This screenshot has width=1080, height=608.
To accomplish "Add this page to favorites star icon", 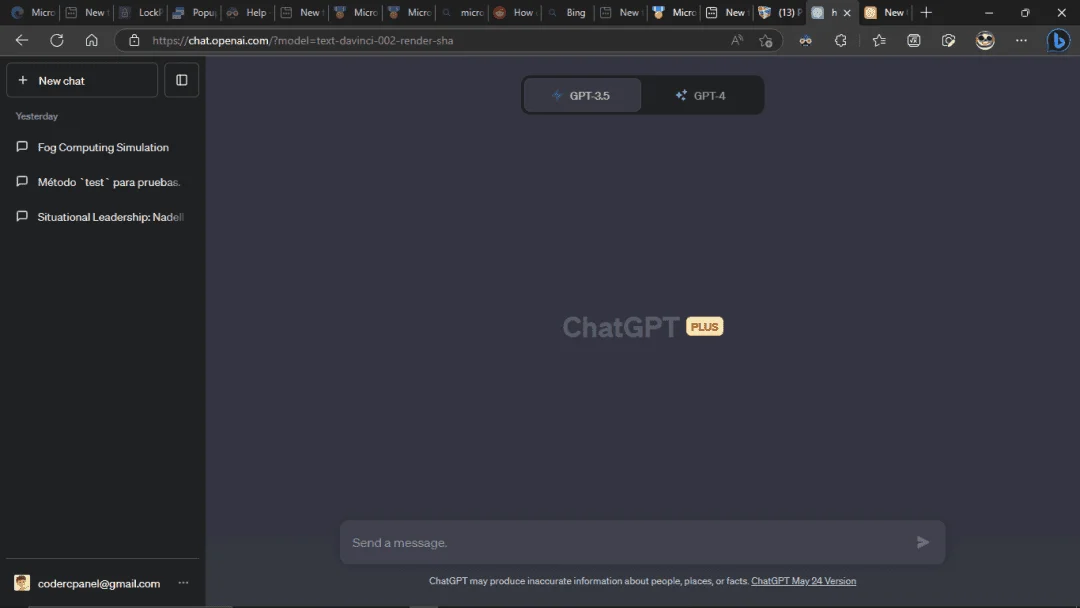I will coord(765,41).
